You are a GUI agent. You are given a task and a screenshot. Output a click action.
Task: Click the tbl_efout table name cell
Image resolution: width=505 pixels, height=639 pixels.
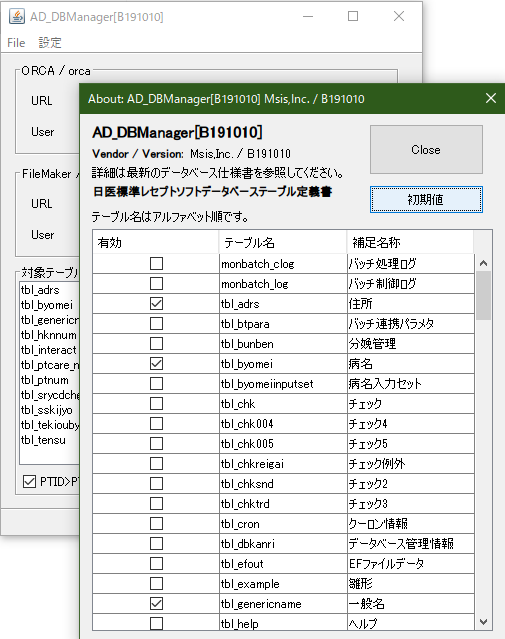(x=283, y=564)
